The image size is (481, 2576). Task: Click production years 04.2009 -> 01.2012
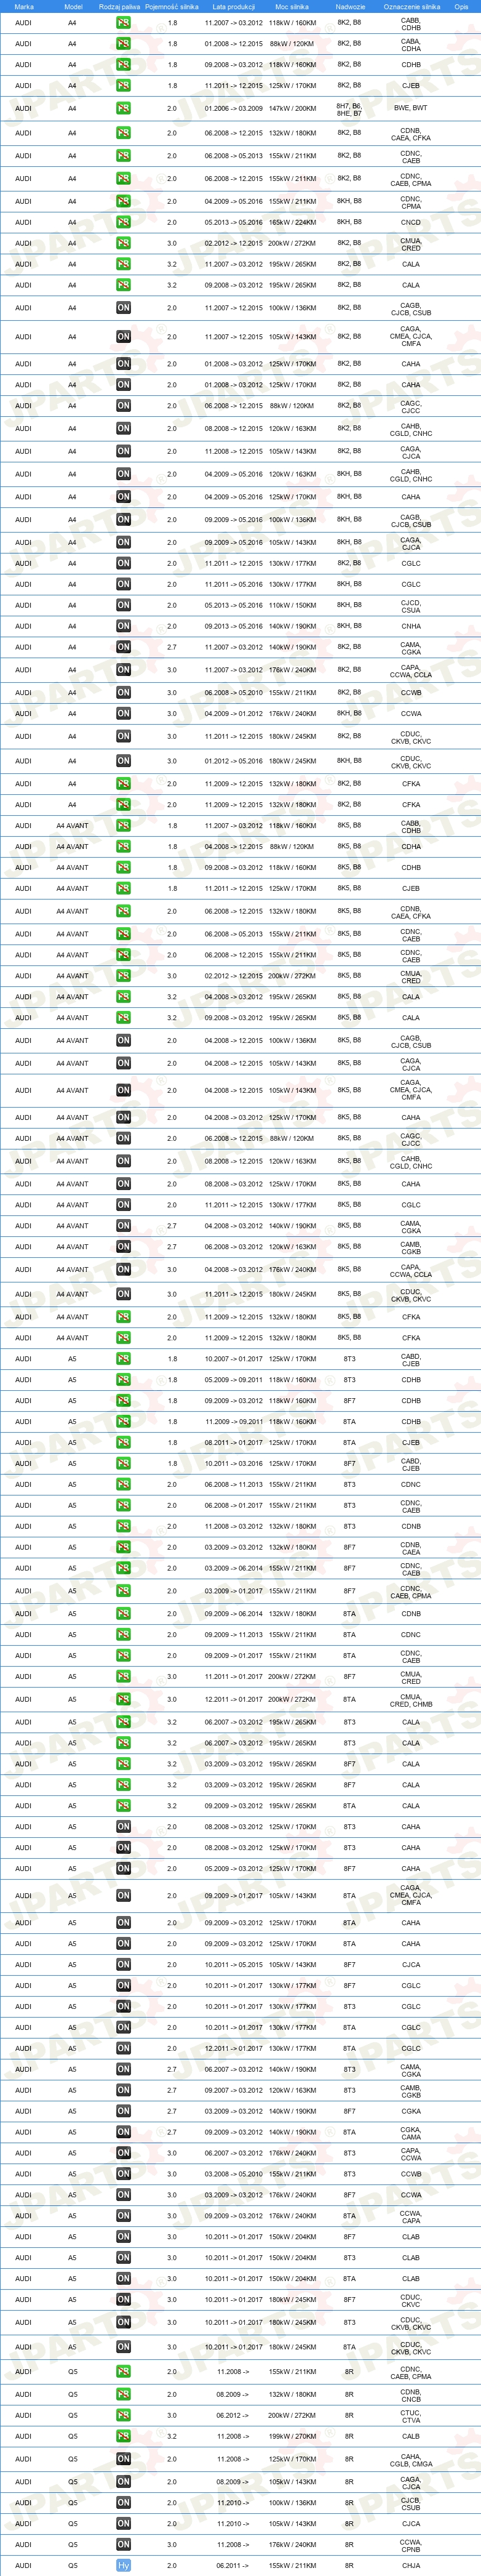[234, 714]
